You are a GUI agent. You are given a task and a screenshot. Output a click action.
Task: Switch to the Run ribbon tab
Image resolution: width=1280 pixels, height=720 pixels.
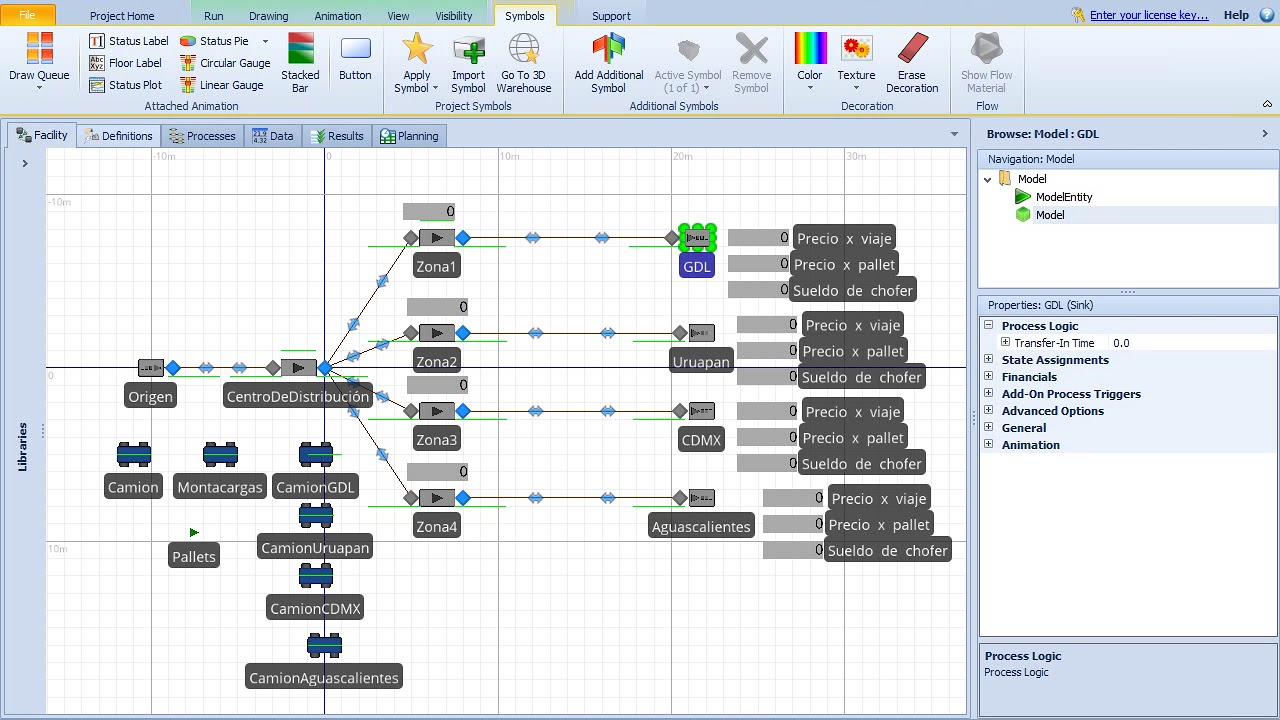(x=214, y=16)
